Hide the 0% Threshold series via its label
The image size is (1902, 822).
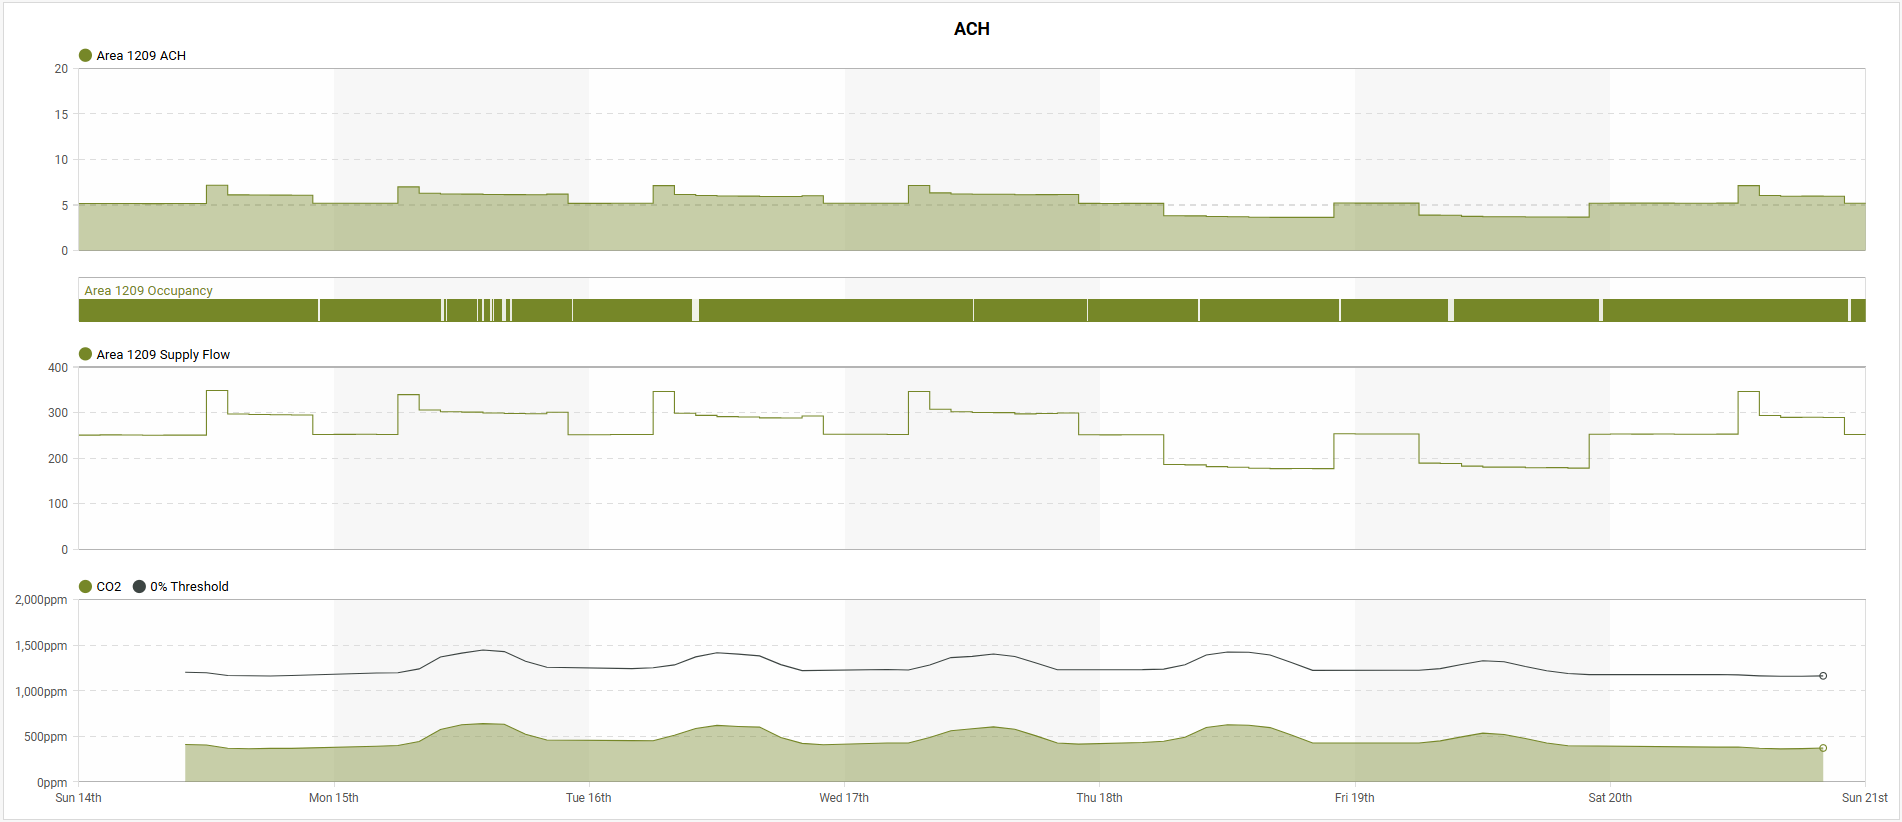(x=189, y=587)
